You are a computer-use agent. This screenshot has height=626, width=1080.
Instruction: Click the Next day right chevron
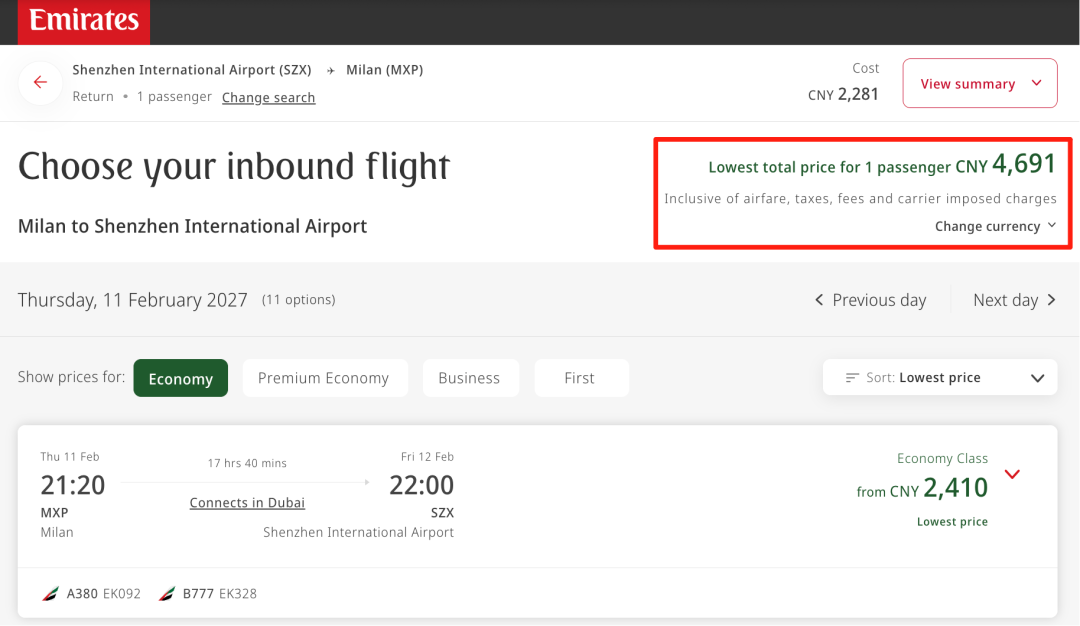point(1051,300)
